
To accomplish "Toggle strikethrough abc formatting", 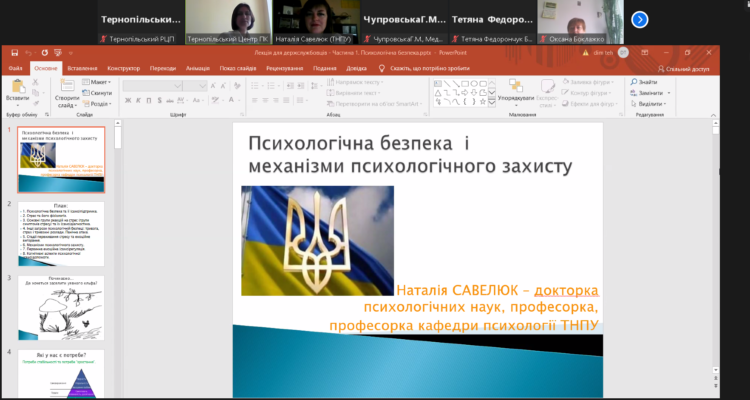I will click(x=170, y=100).
